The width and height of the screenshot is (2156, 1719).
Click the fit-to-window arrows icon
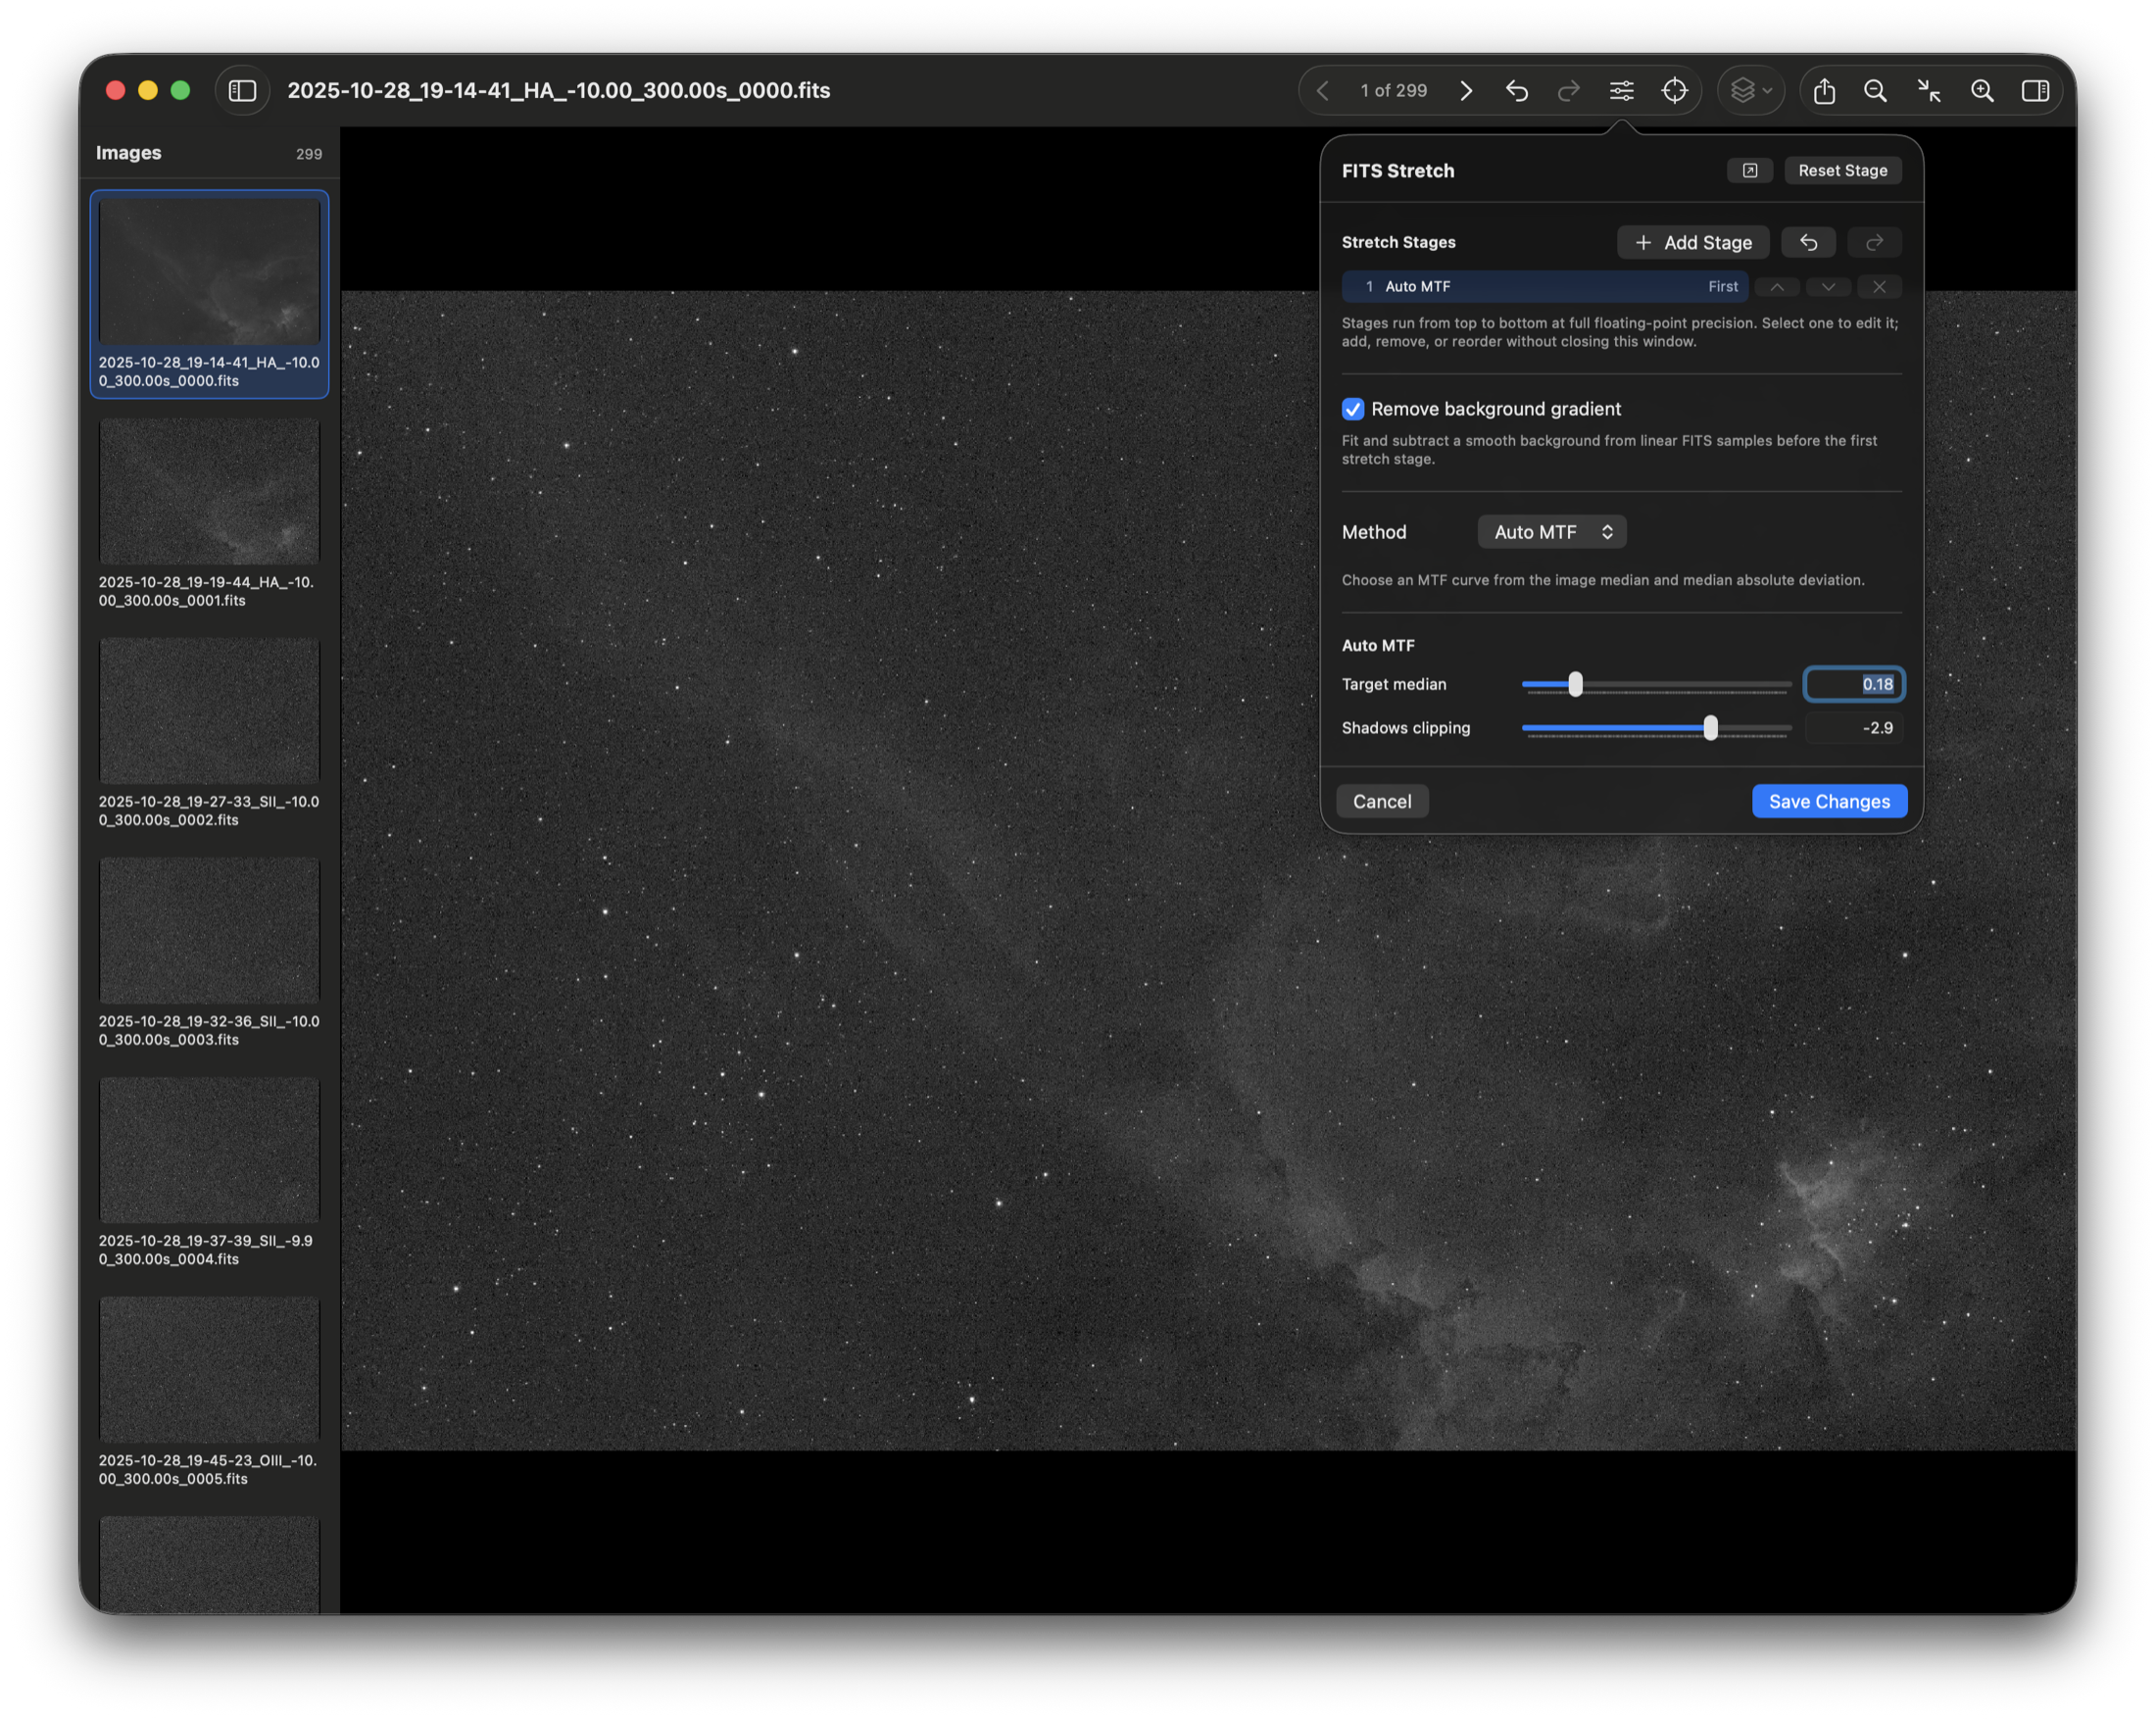click(x=1929, y=91)
